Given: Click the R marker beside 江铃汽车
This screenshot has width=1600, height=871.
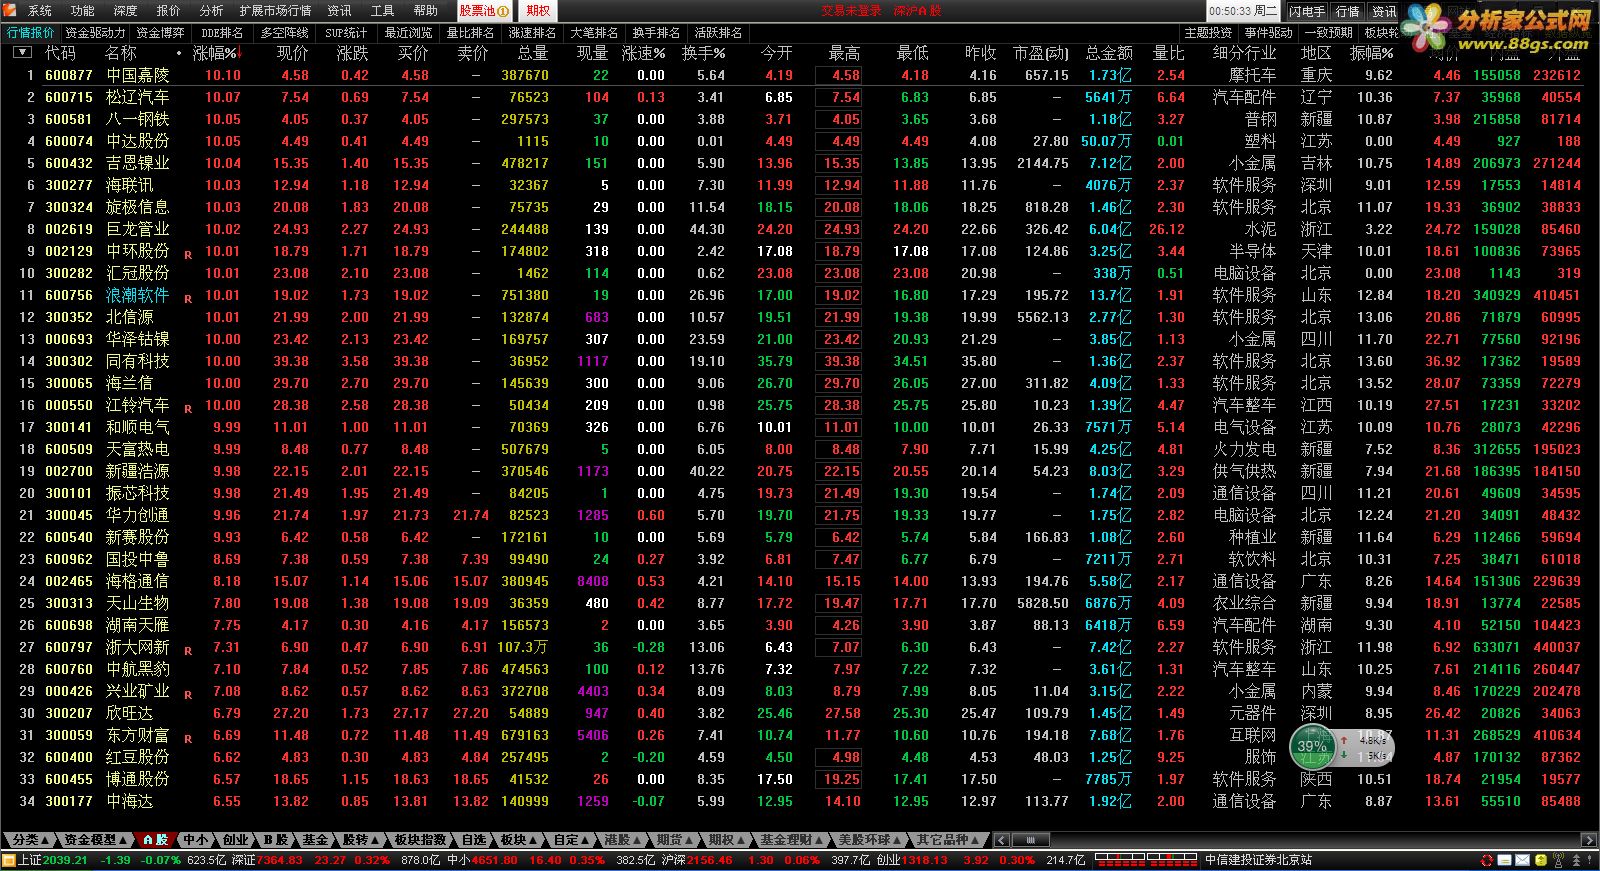Looking at the screenshot, I should tap(187, 410).
